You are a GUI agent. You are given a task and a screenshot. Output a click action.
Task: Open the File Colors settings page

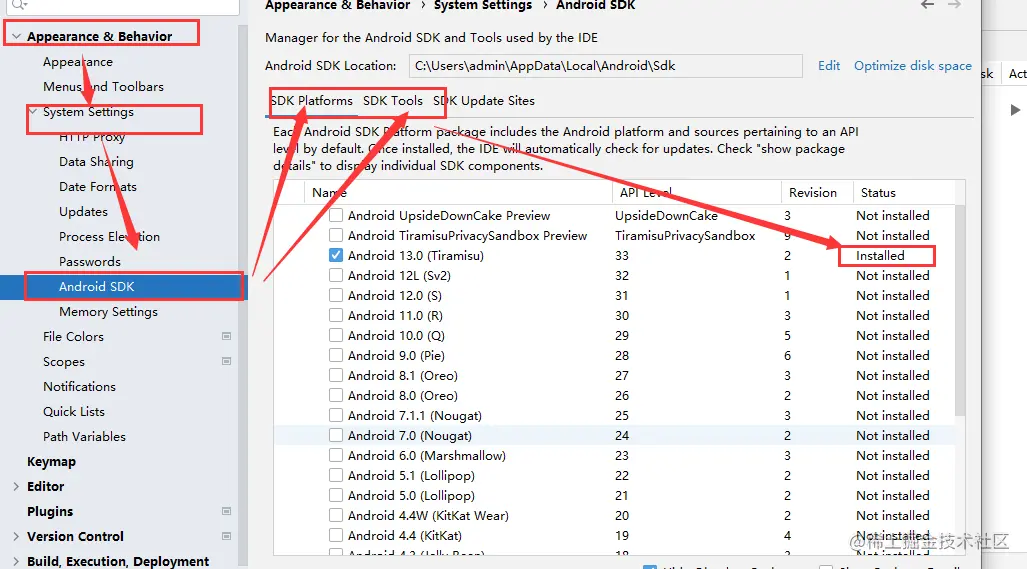(x=73, y=337)
